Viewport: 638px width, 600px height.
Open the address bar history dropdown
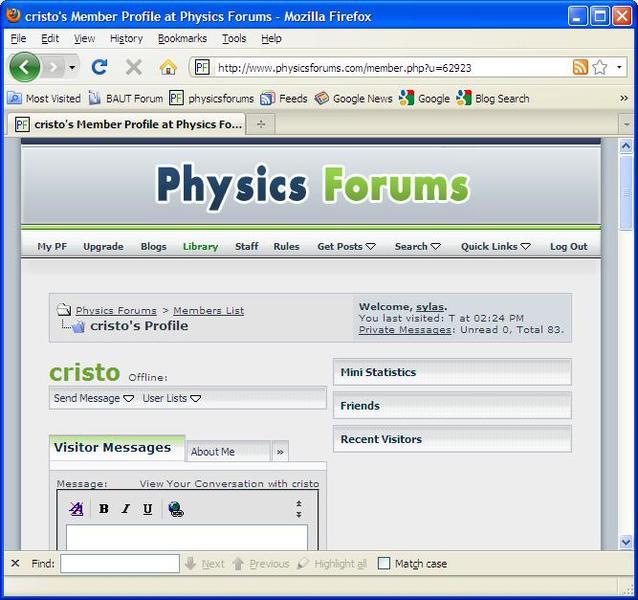[x=619, y=67]
